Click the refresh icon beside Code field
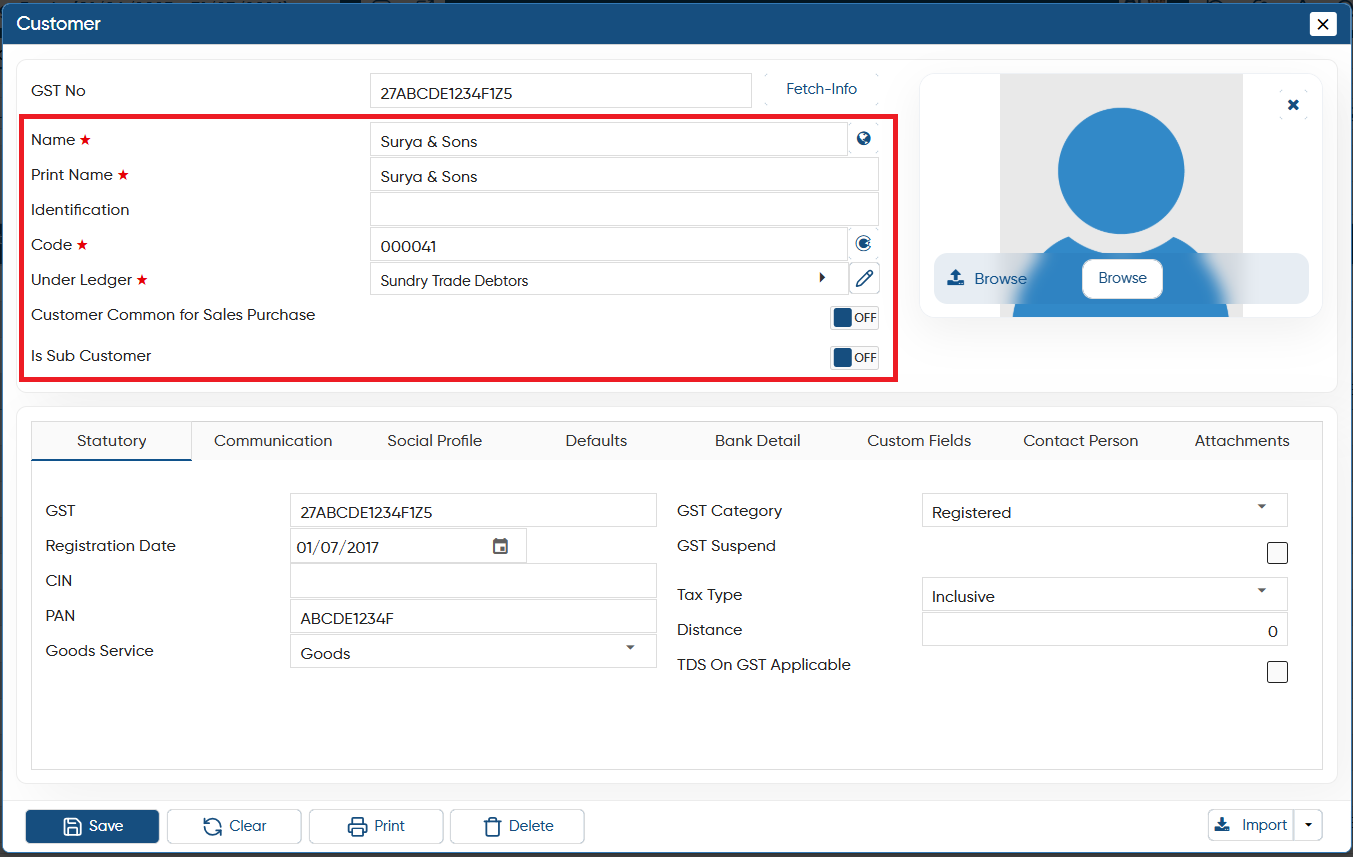This screenshot has height=857, width=1353. (864, 243)
